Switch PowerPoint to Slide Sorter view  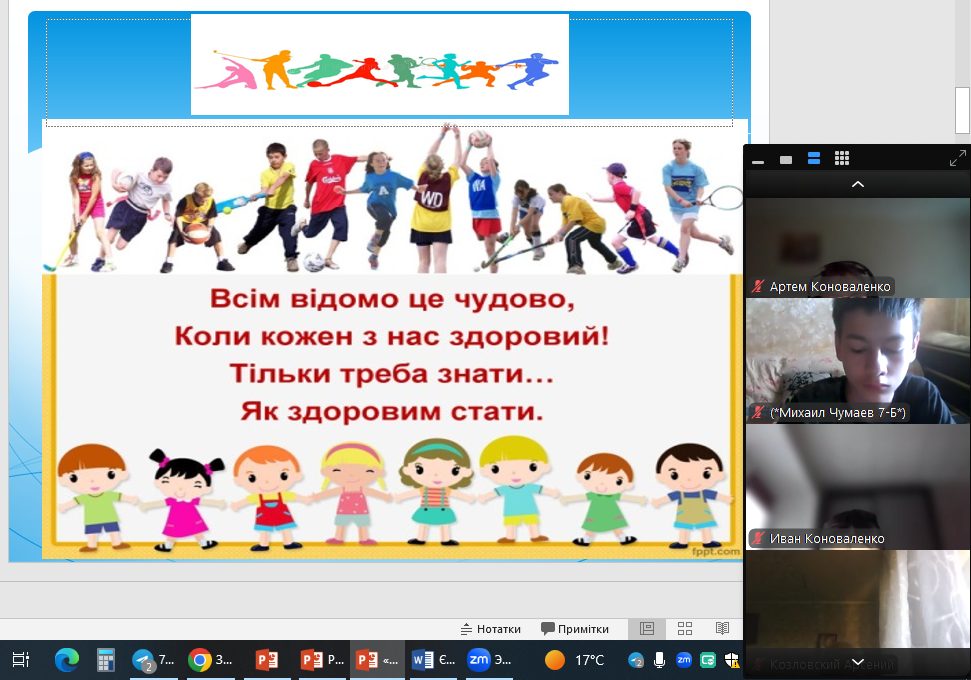[685, 629]
